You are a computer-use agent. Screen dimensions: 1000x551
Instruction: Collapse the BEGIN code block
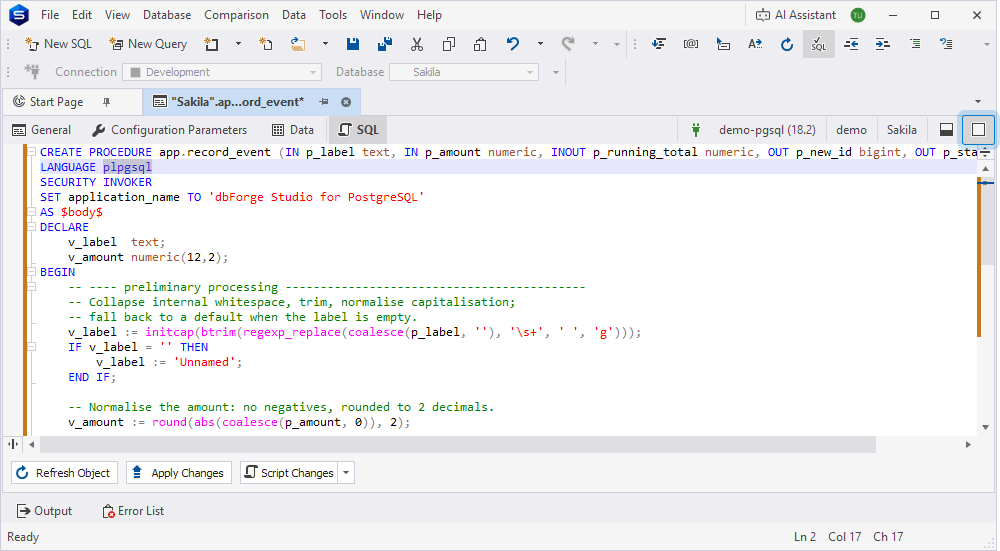[31, 272]
